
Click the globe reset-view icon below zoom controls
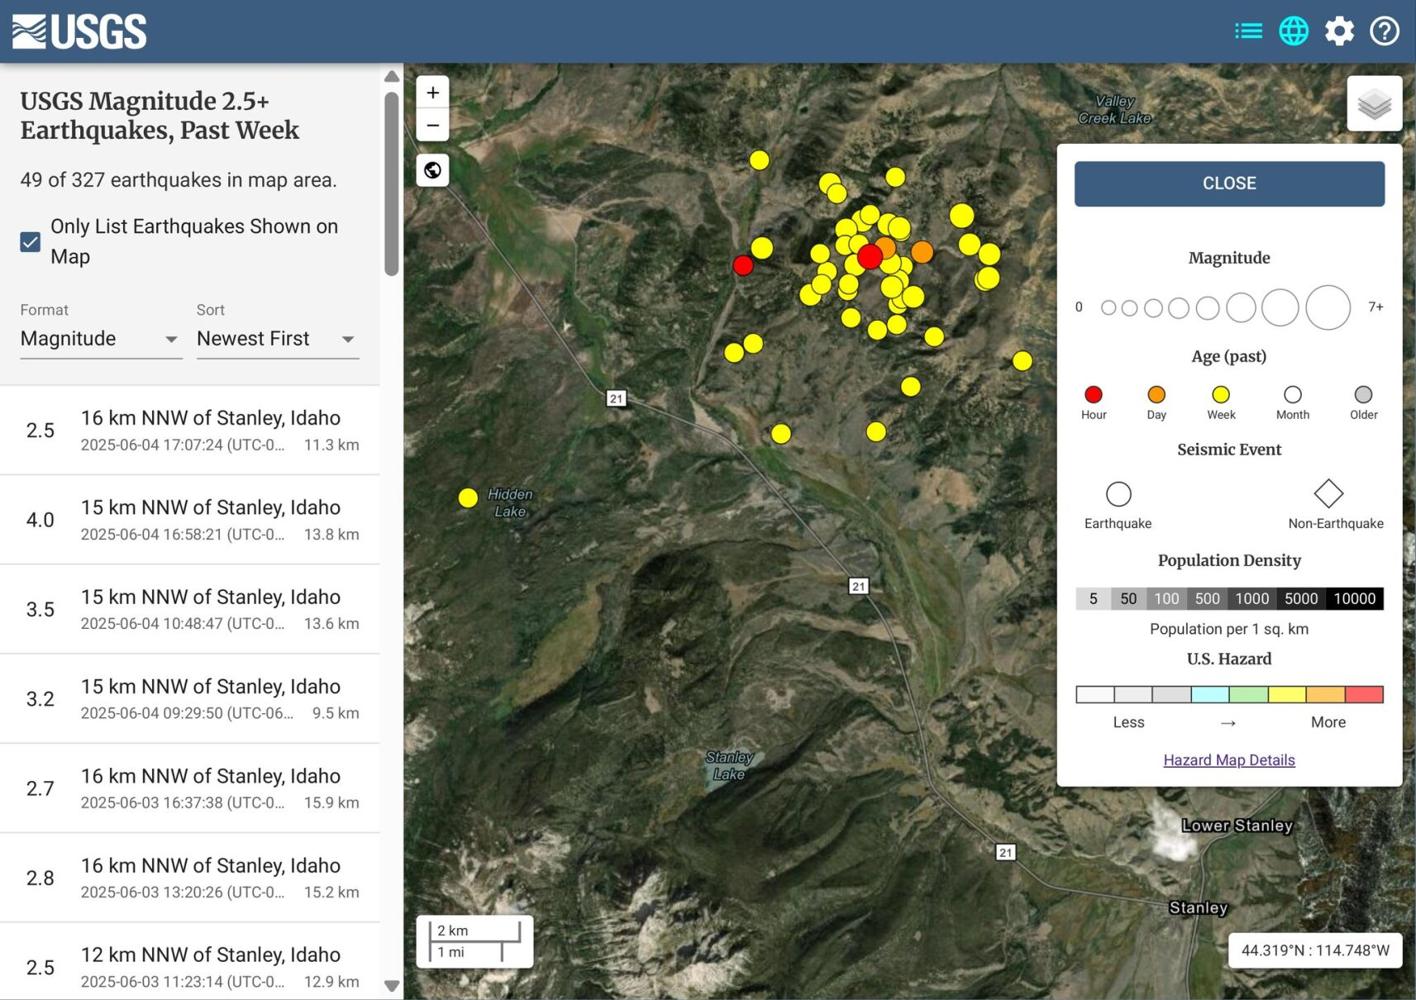pos(432,169)
